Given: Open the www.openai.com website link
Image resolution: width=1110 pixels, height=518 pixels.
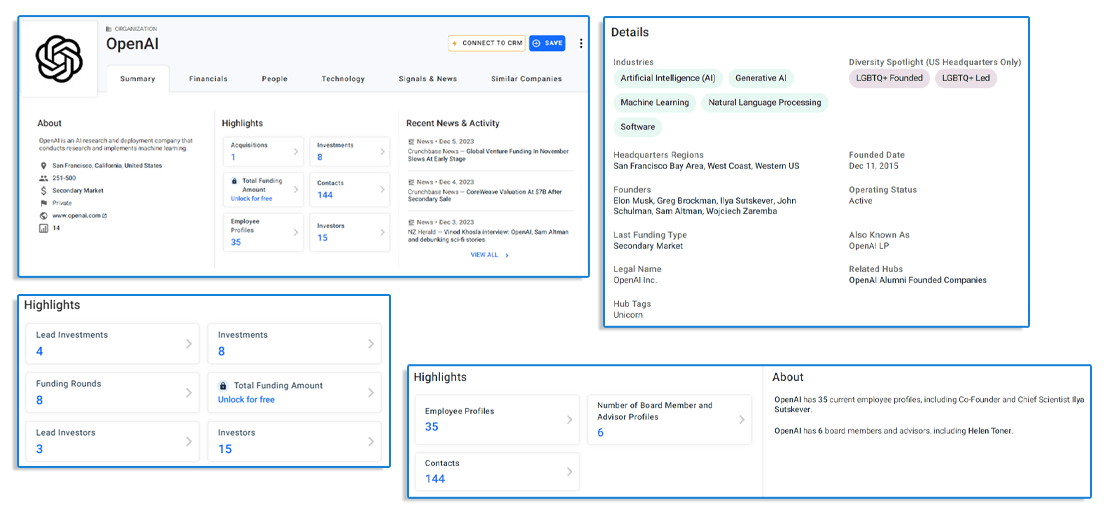Looking at the screenshot, I should (x=79, y=215).
